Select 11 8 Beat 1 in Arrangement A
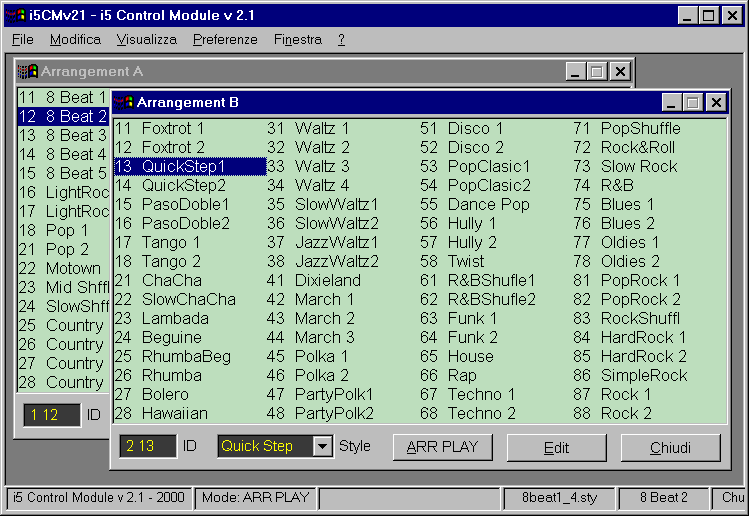This screenshot has height=516, width=749. pos(62,98)
